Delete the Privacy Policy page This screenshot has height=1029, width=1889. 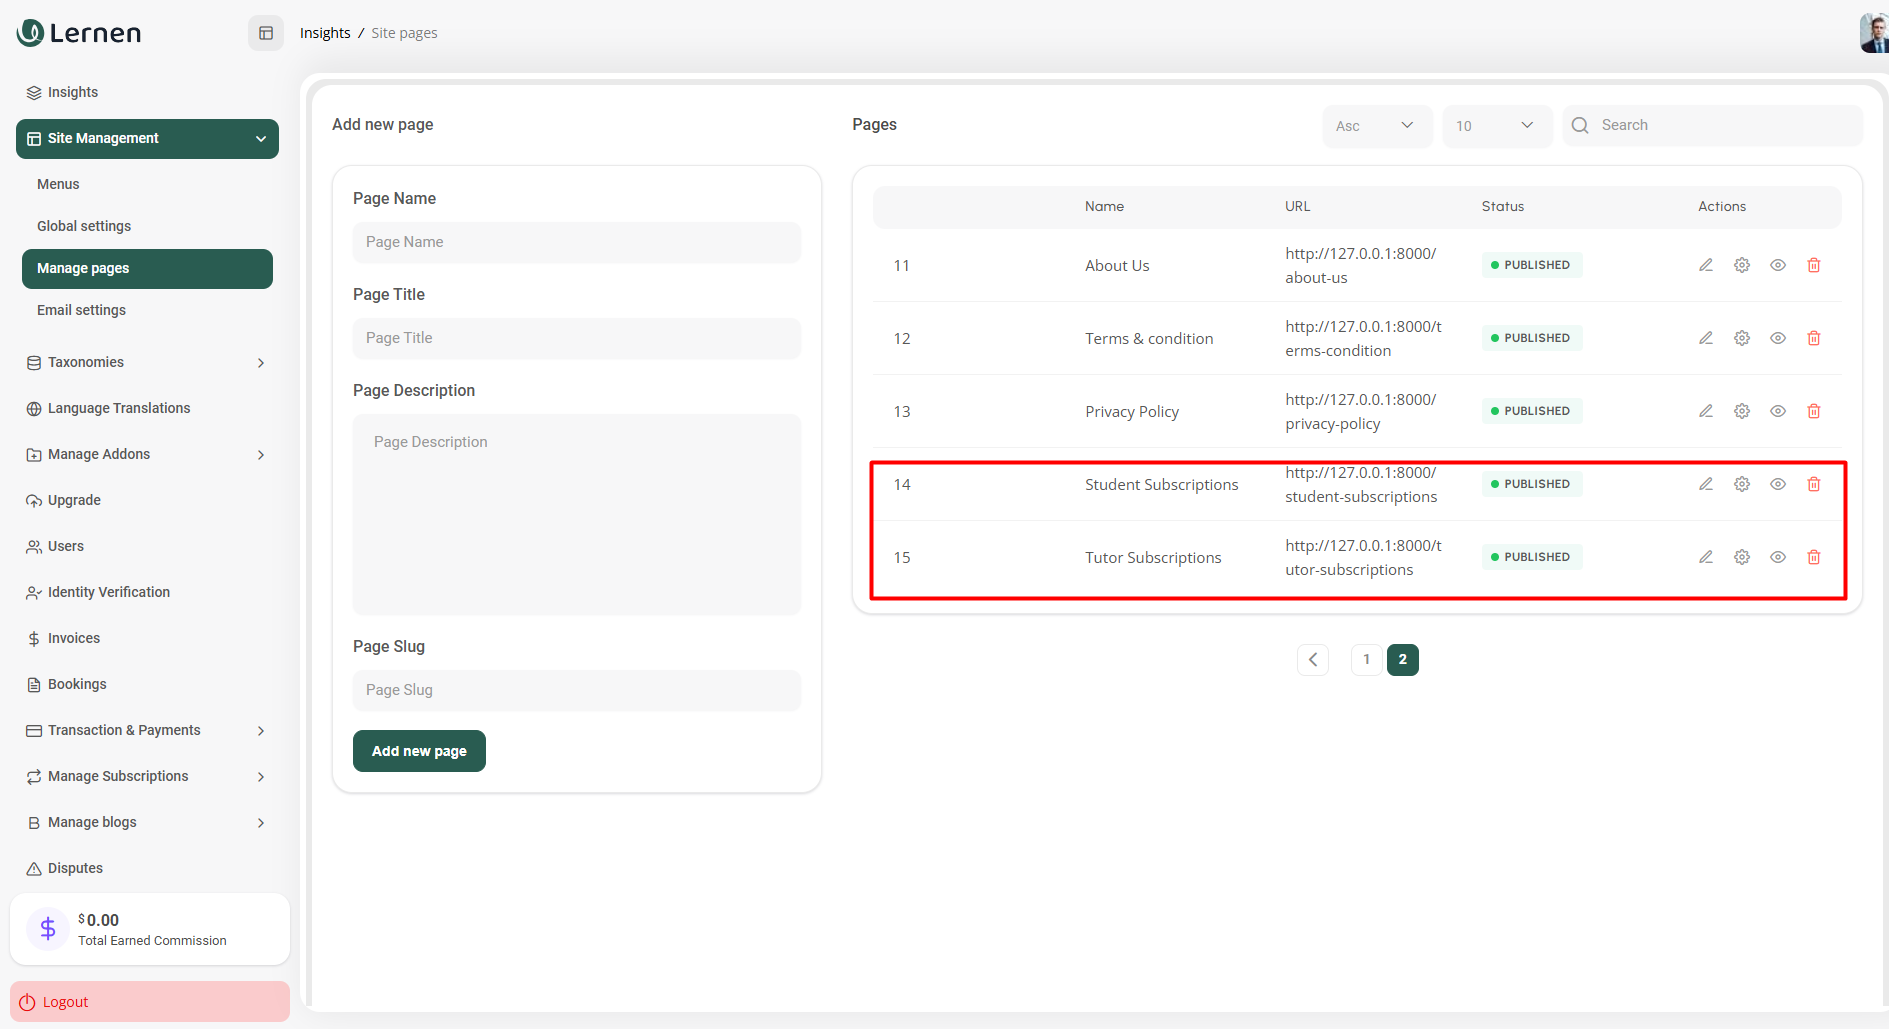click(1813, 411)
